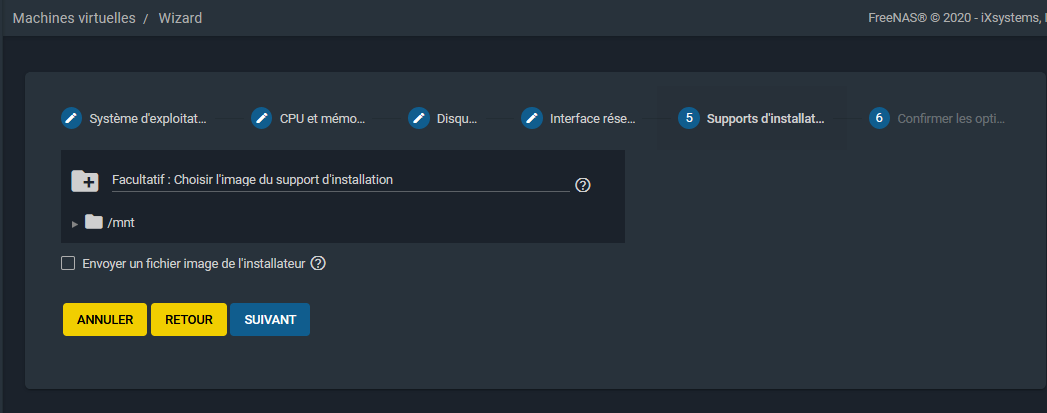Open help tooltip for installation image field
Viewport: 1047px width, 413px height.
[584, 185]
